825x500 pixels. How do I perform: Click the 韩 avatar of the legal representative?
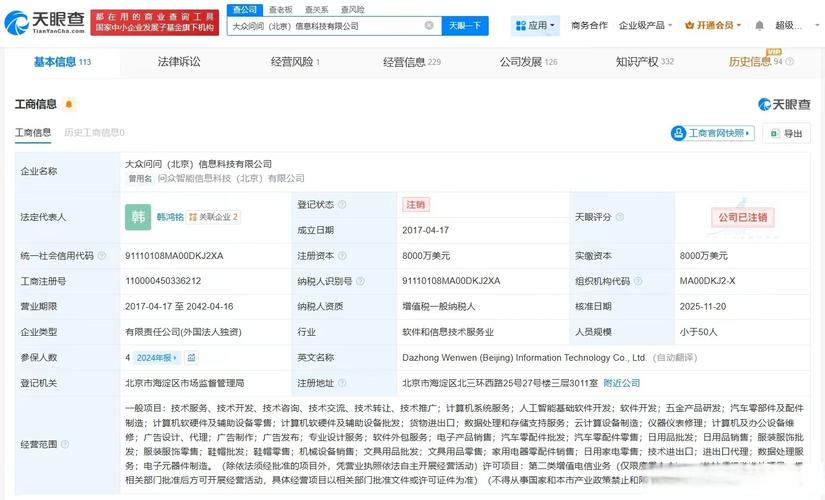tap(138, 217)
